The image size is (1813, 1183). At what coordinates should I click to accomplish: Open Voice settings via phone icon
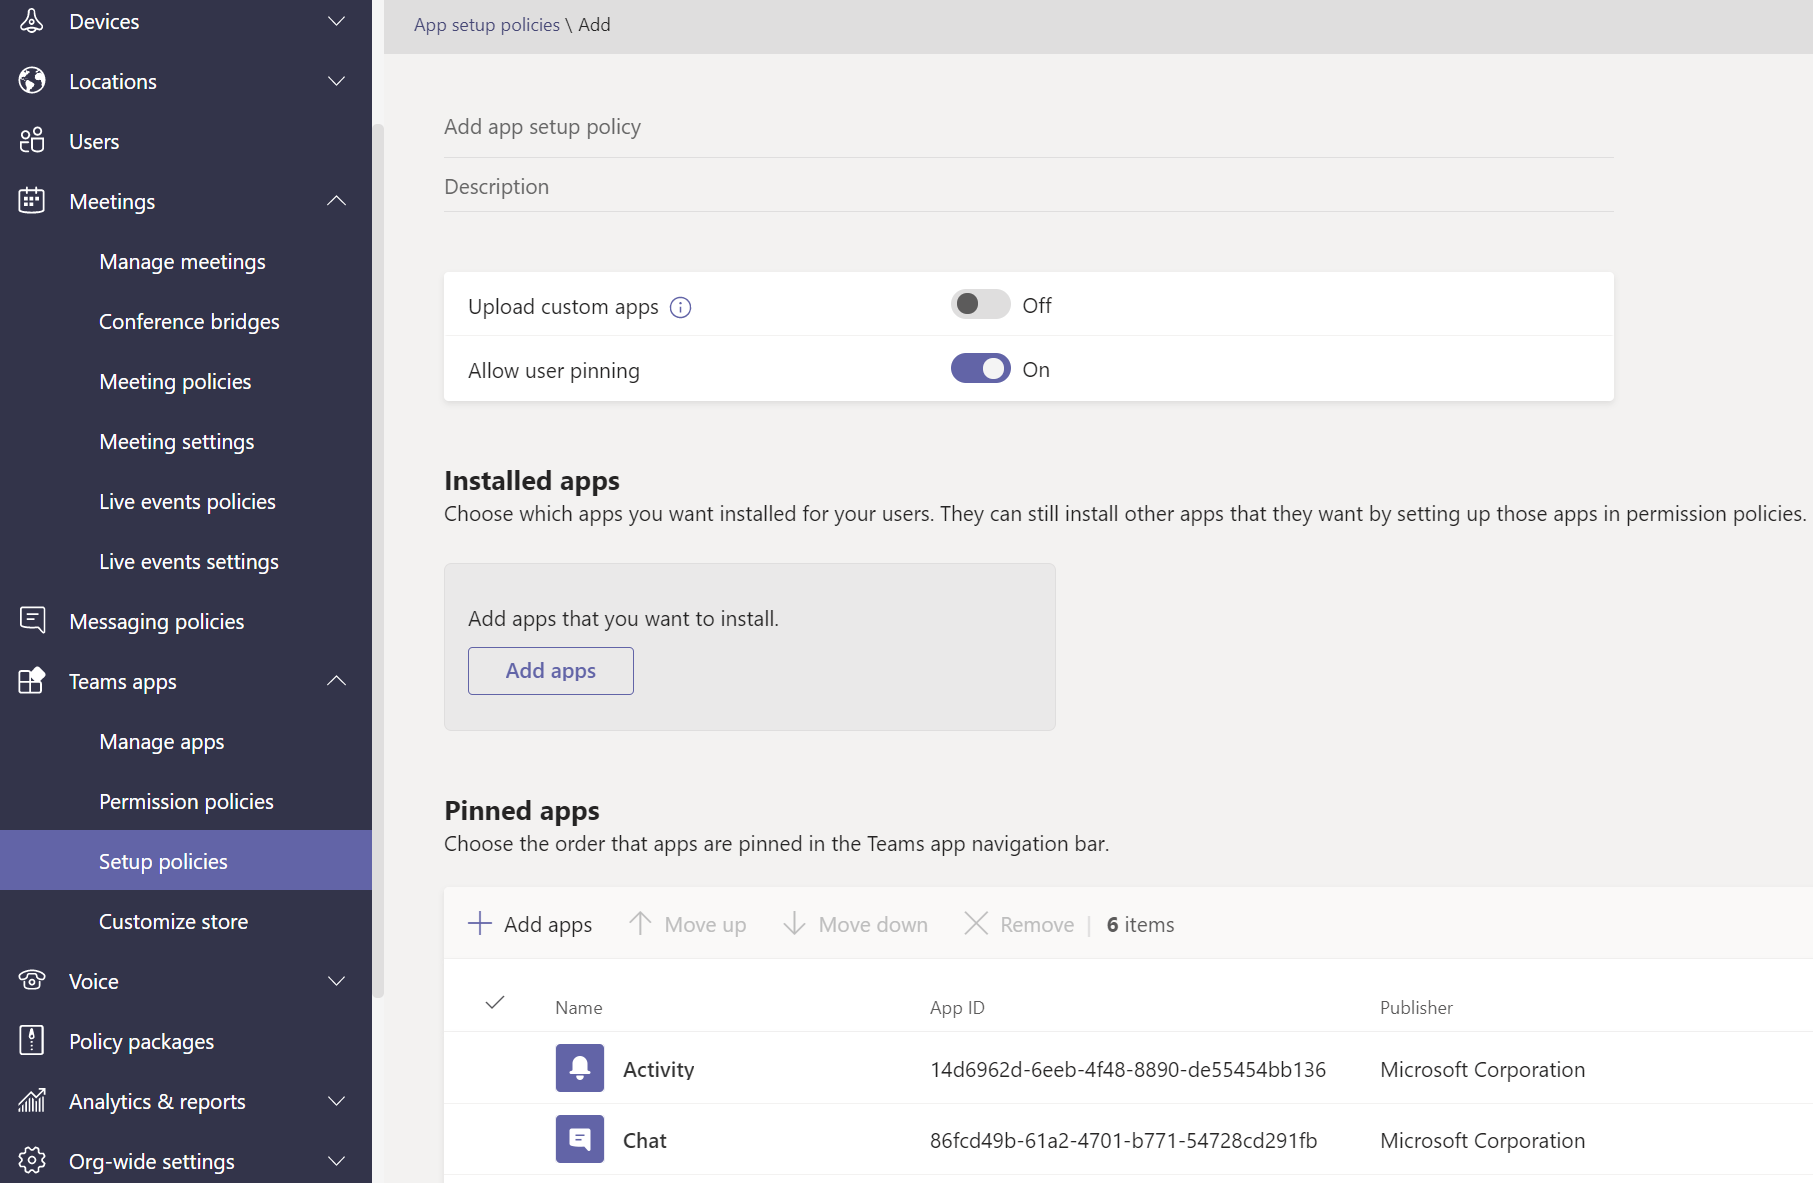(31, 980)
